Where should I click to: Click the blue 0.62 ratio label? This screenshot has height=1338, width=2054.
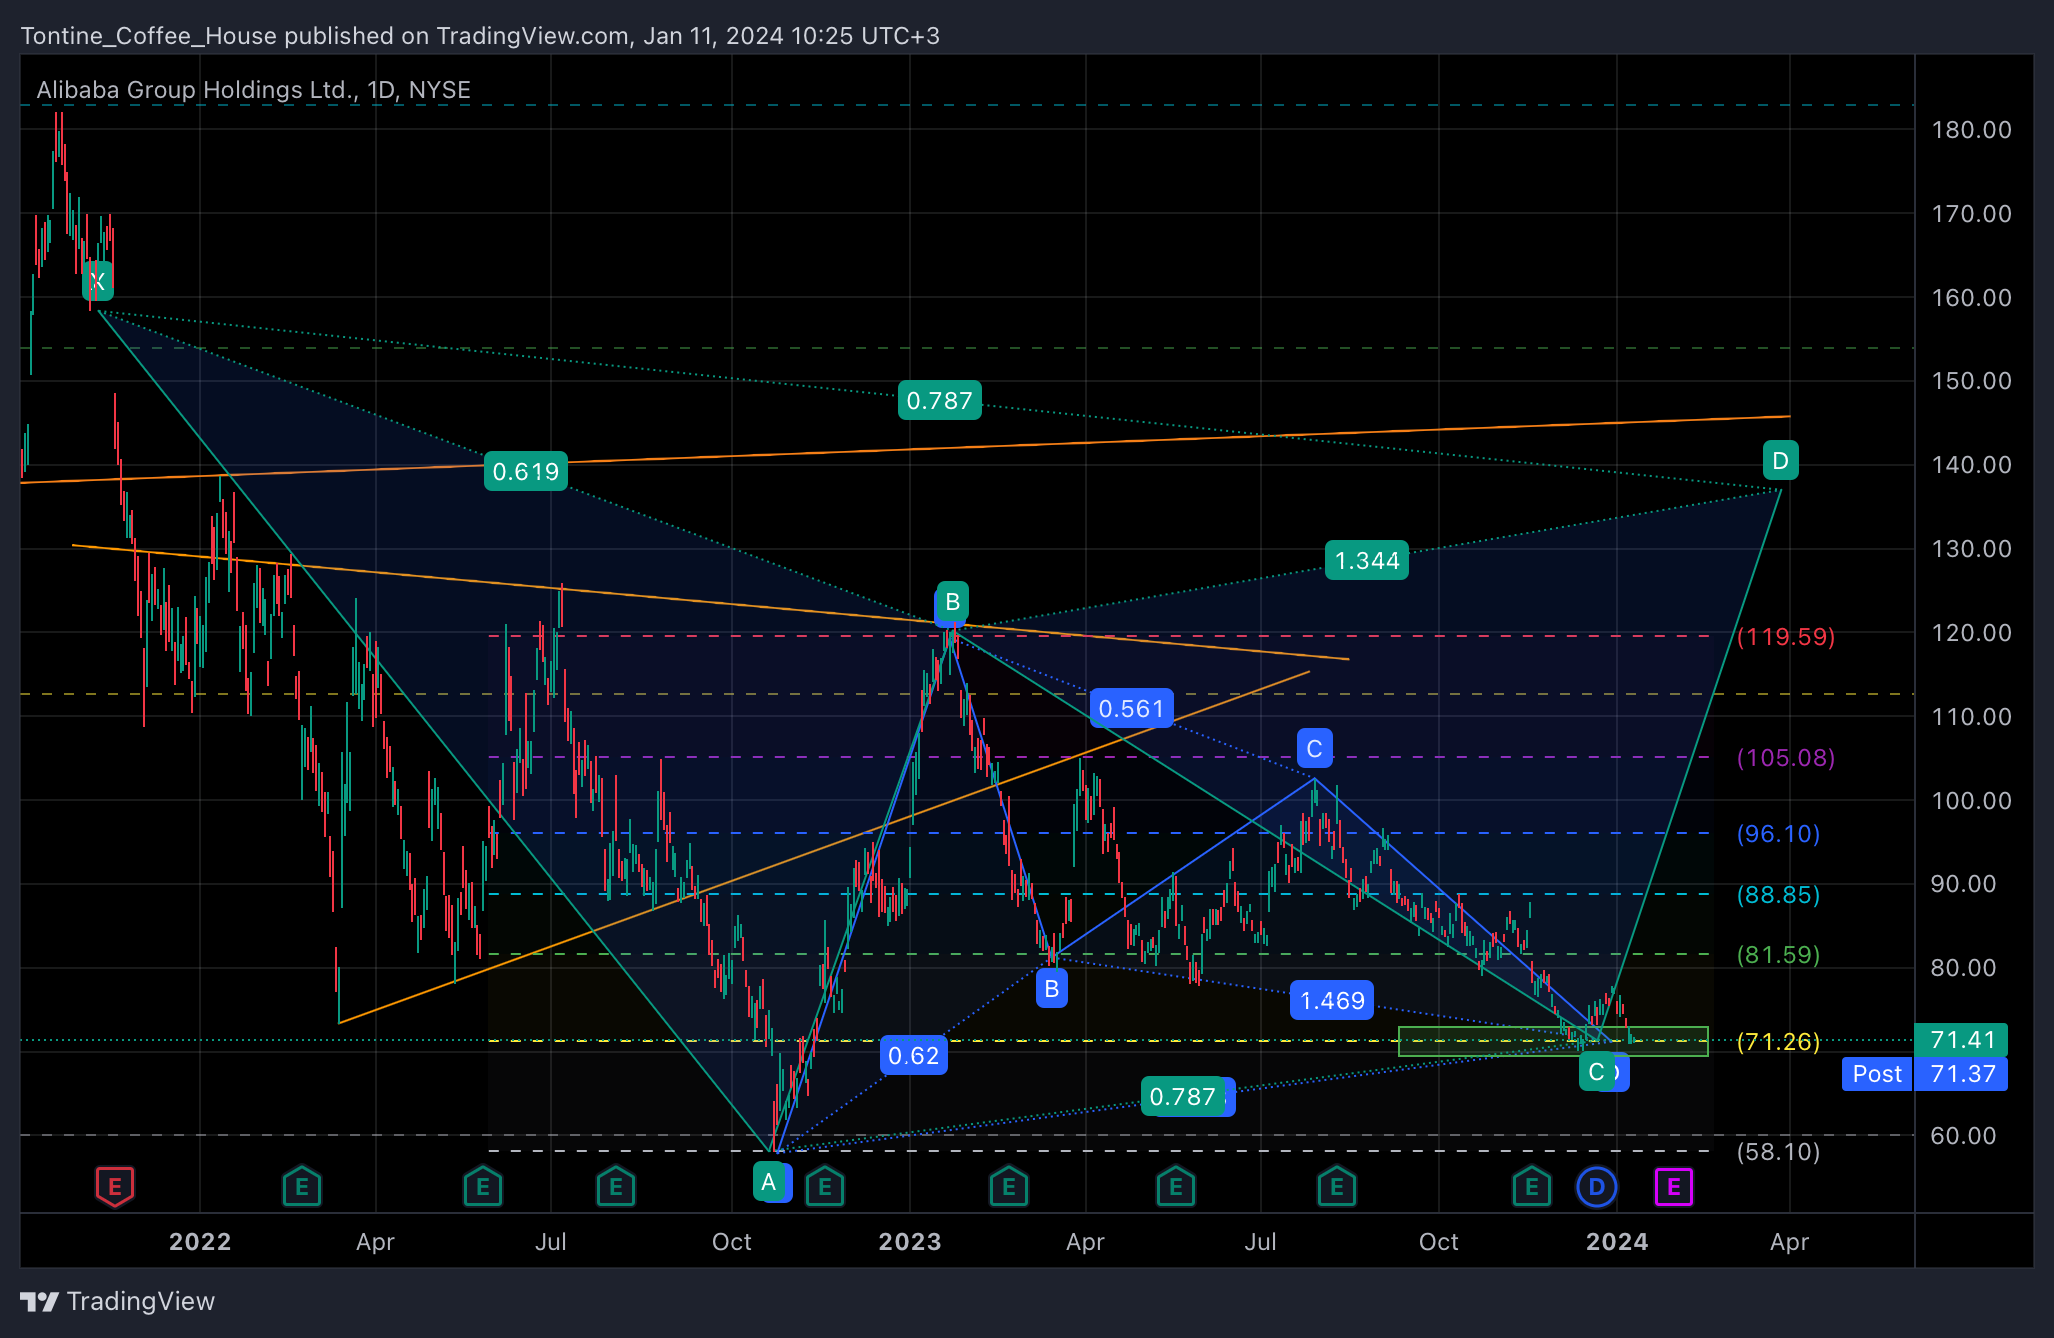click(914, 1055)
